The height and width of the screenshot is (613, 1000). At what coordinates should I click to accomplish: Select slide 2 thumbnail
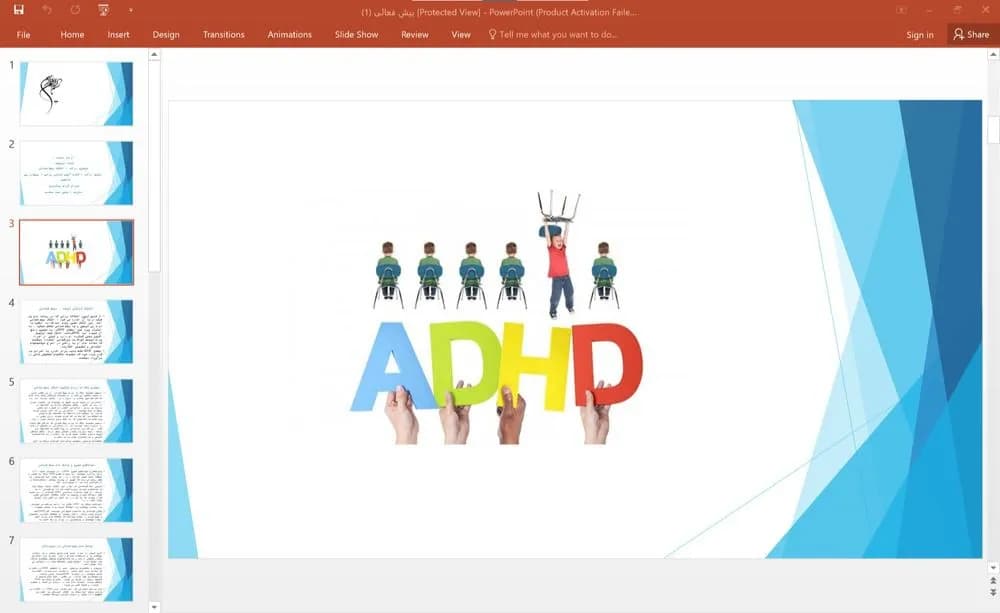click(77, 173)
